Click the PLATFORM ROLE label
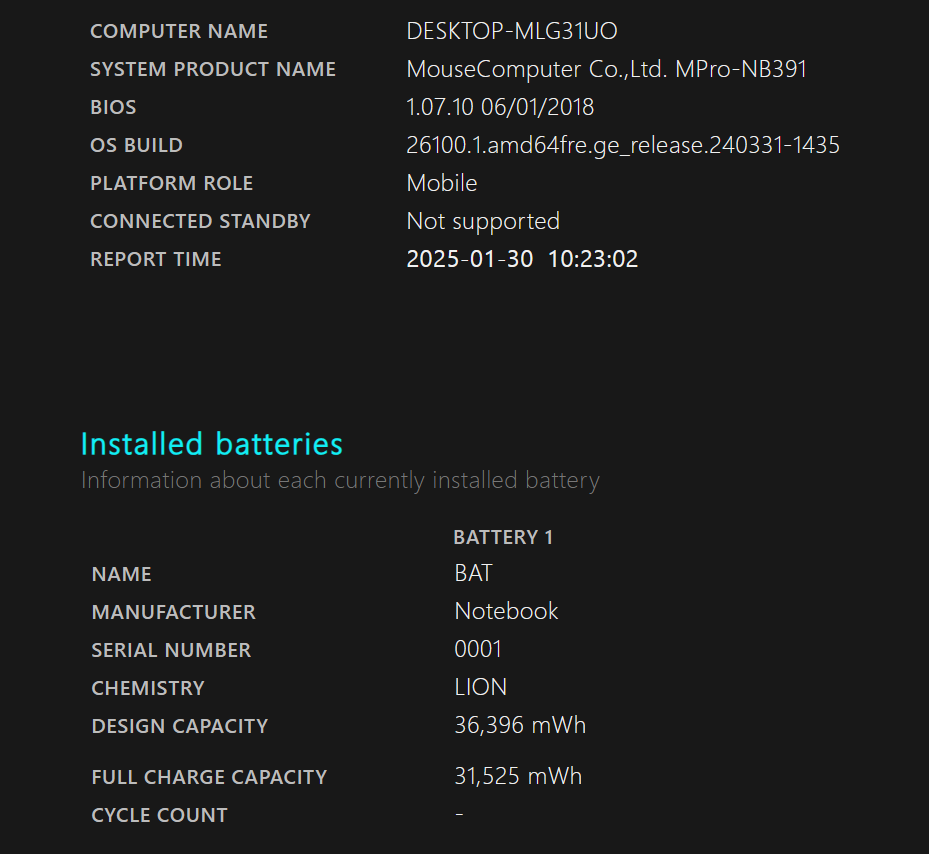 coord(171,183)
